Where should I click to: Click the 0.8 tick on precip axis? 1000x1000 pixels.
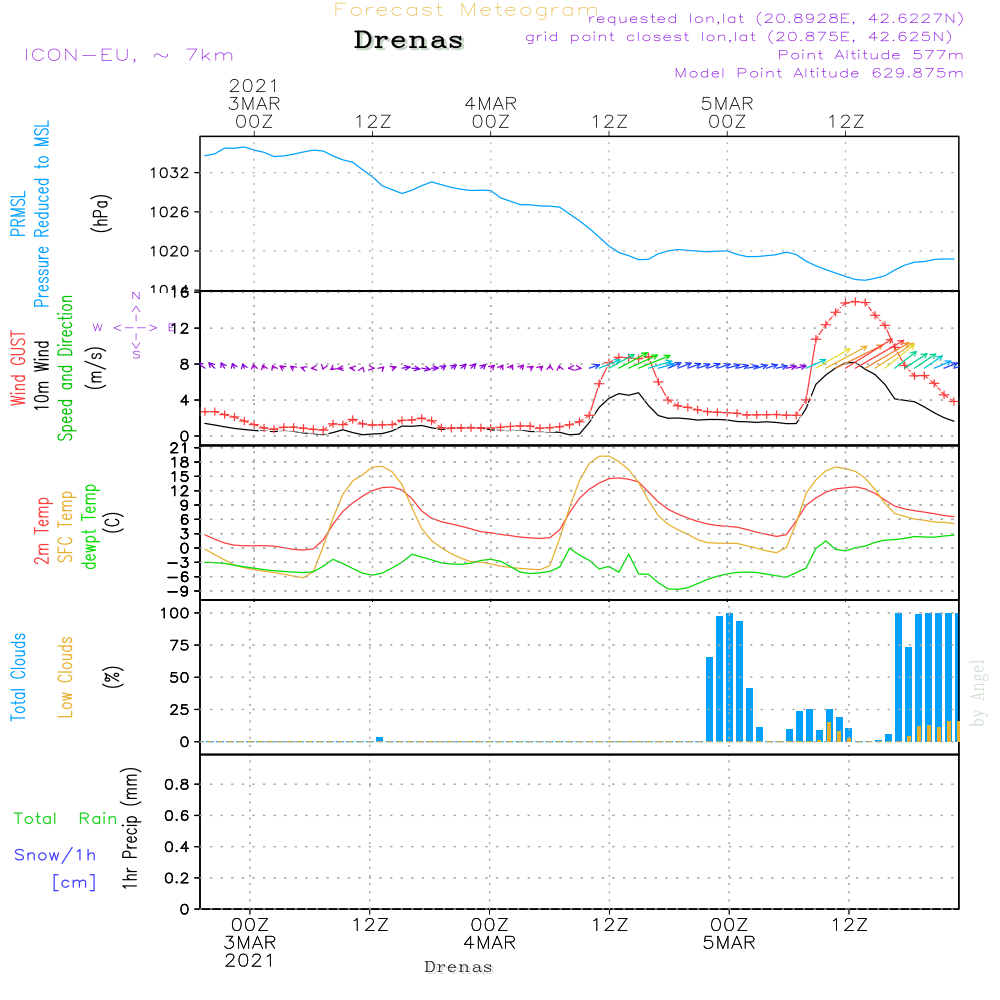[177, 784]
